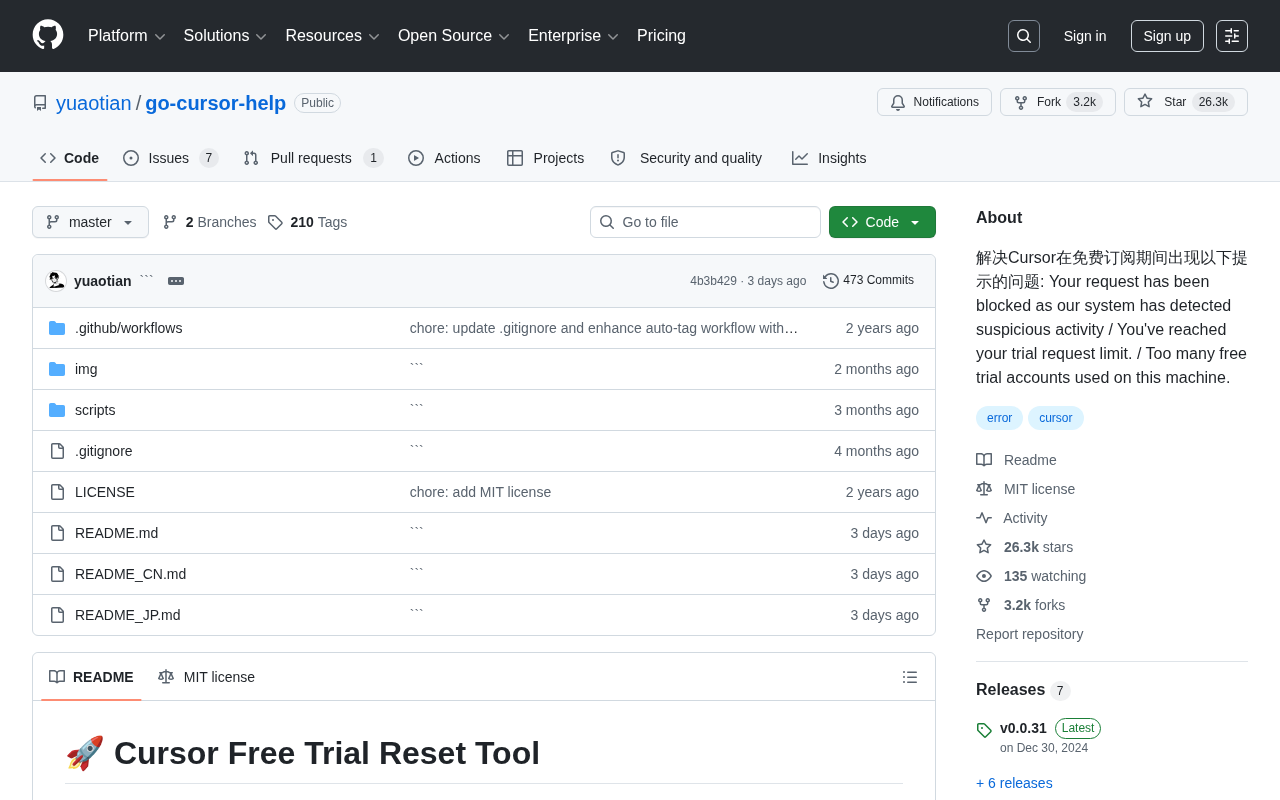Viewport: 1280px width, 800px height.
Task: Open the master branch selector
Action: [90, 222]
